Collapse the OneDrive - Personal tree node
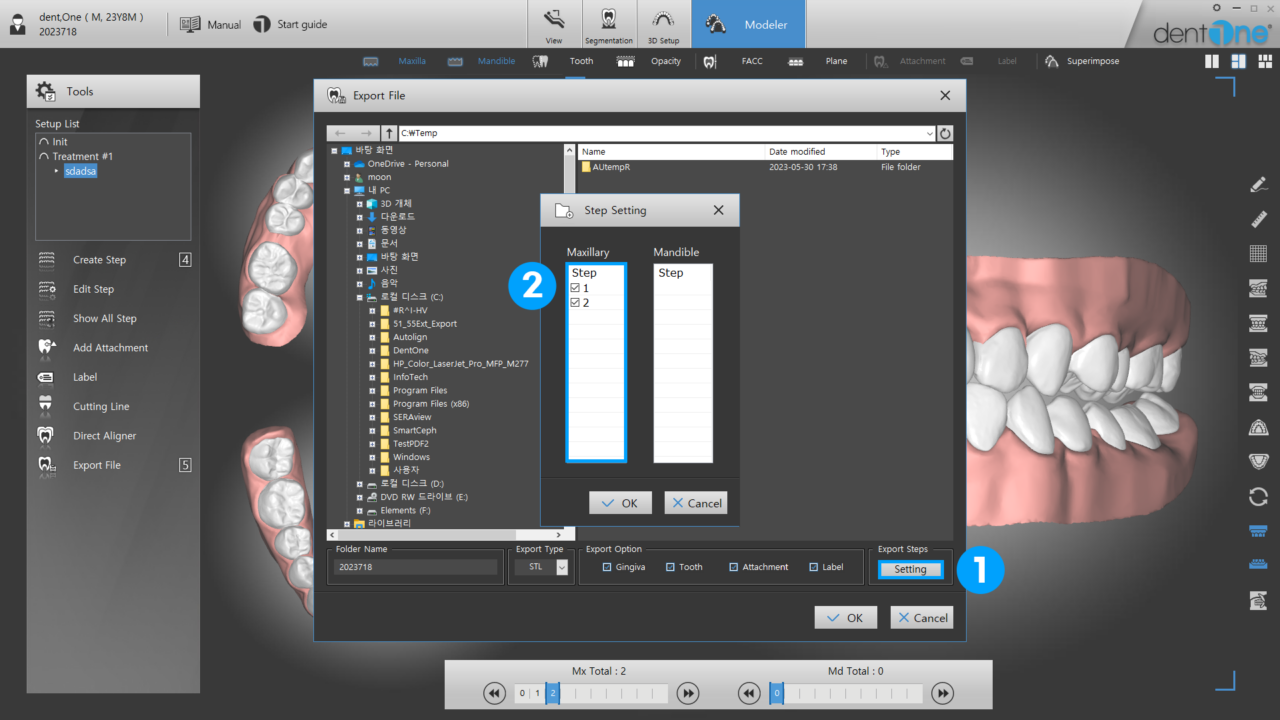The height and width of the screenshot is (720, 1280). pyautogui.click(x=349, y=163)
